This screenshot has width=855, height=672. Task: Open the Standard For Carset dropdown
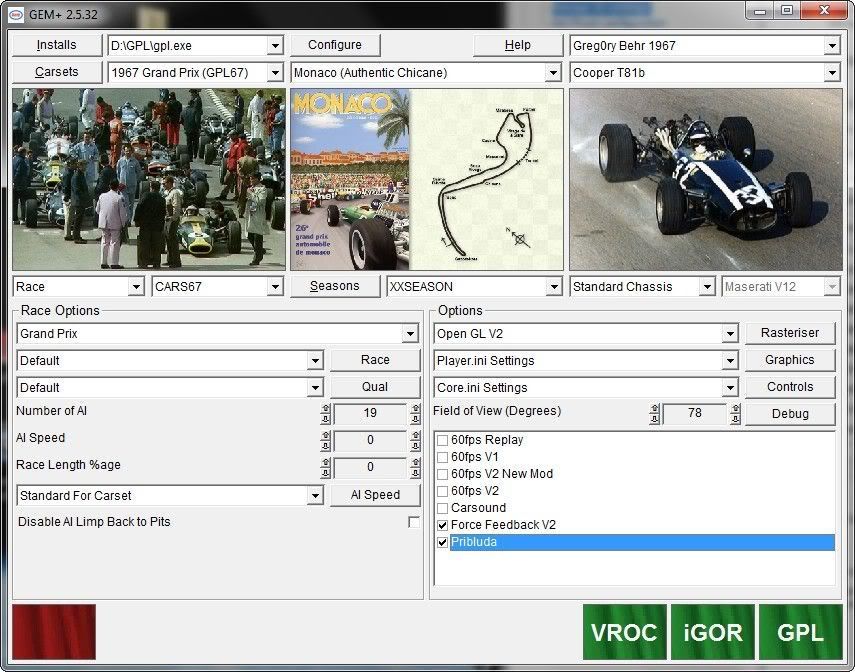coord(315,496)
